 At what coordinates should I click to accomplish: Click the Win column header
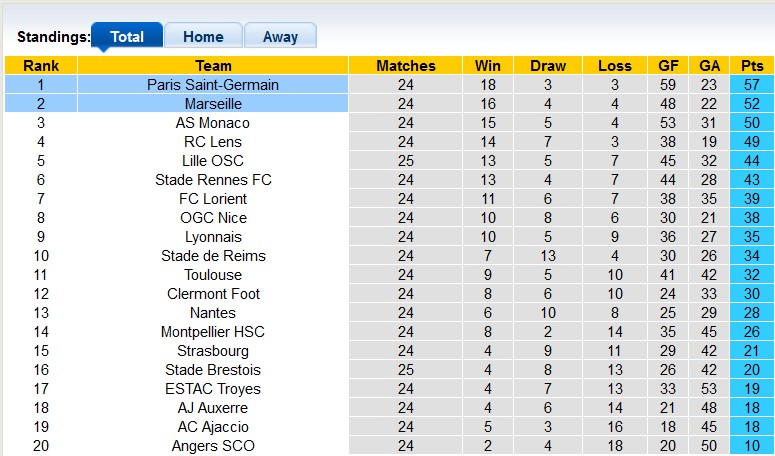488,66
